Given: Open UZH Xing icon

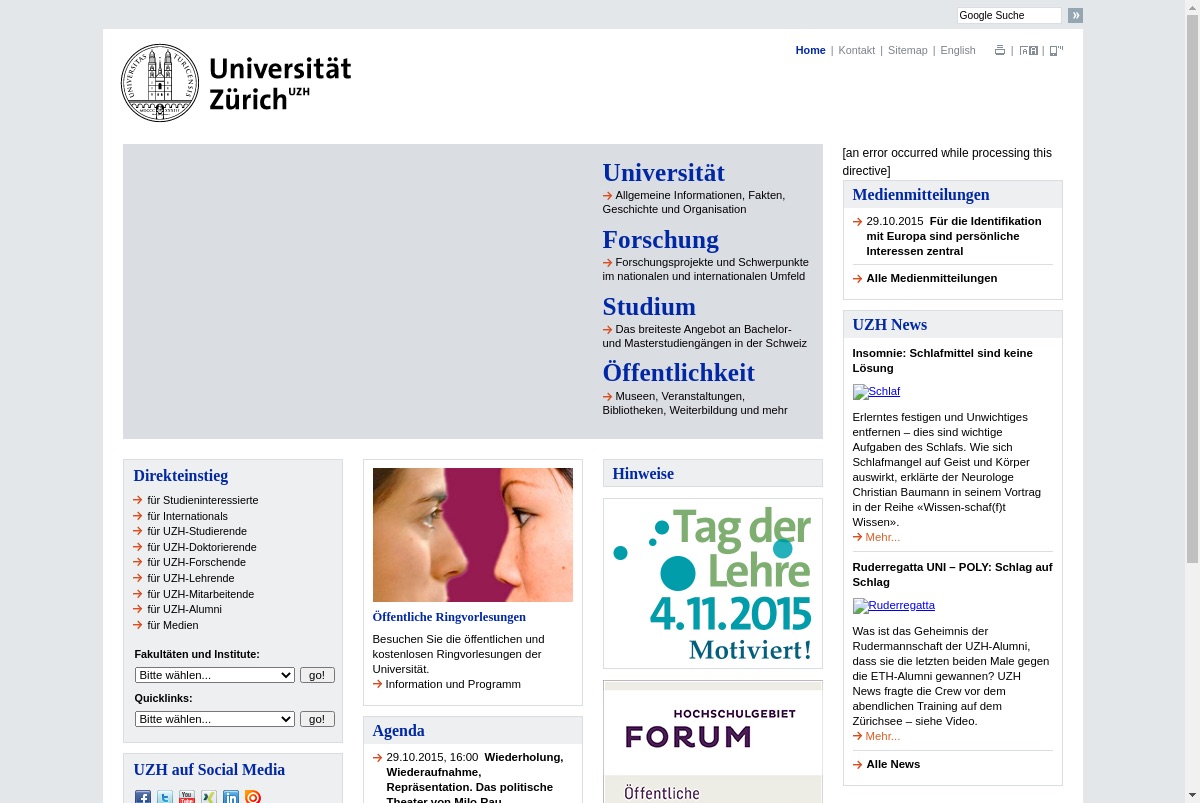Looking at the screenshot, I should point(209,797).
